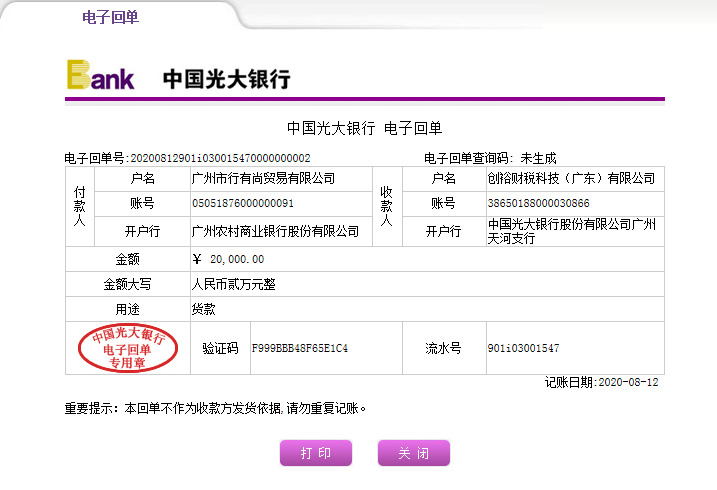This screenshot has height=490, width=717.
Task: Click the amount ¥ 20,000.00
Action: click(x=228, y=259)
